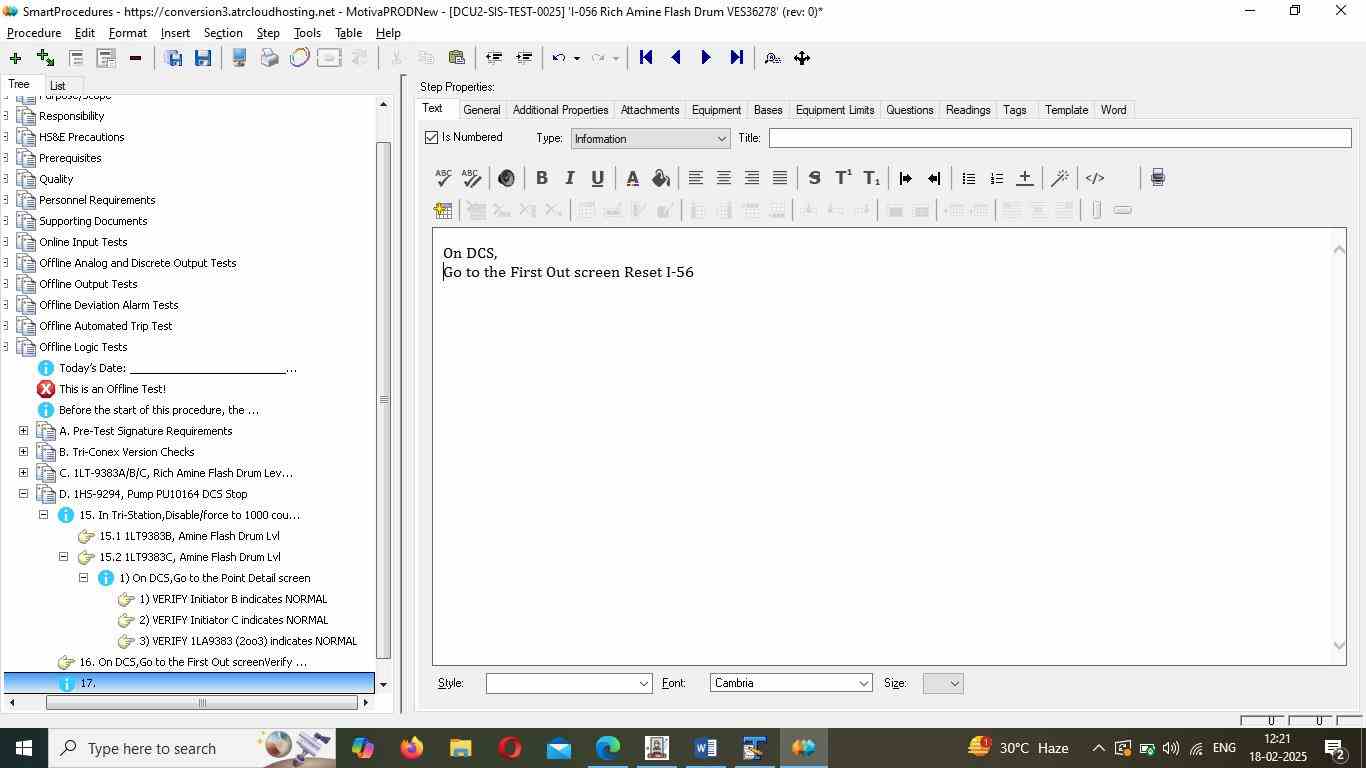The width and height of the screenshot is (1366, 768).
Task: Open the Insert menu
Action: (x=175, y=33)
